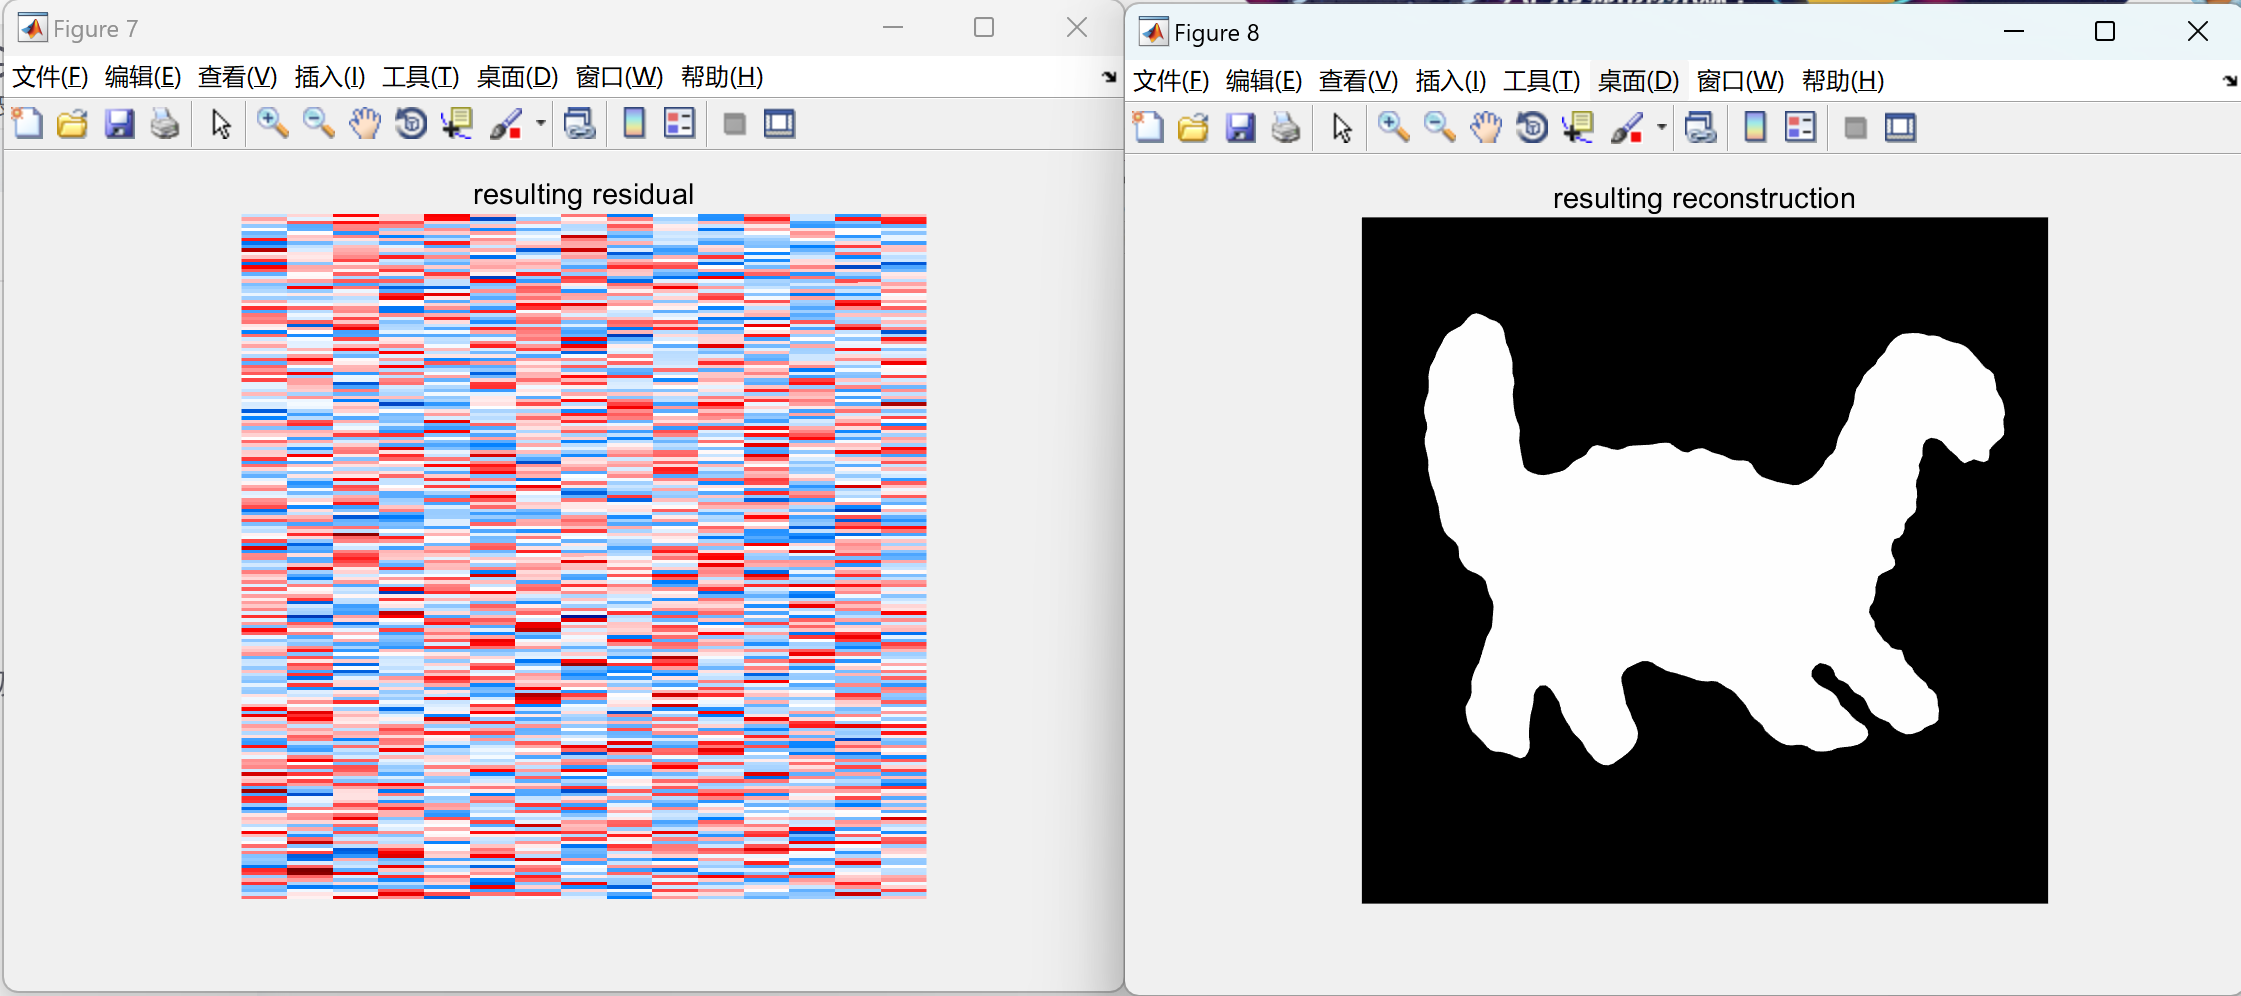Open file icon in Figure 8 toolbar
Viewport: 2241px width, 996px height.
[x=1194, y=128]
